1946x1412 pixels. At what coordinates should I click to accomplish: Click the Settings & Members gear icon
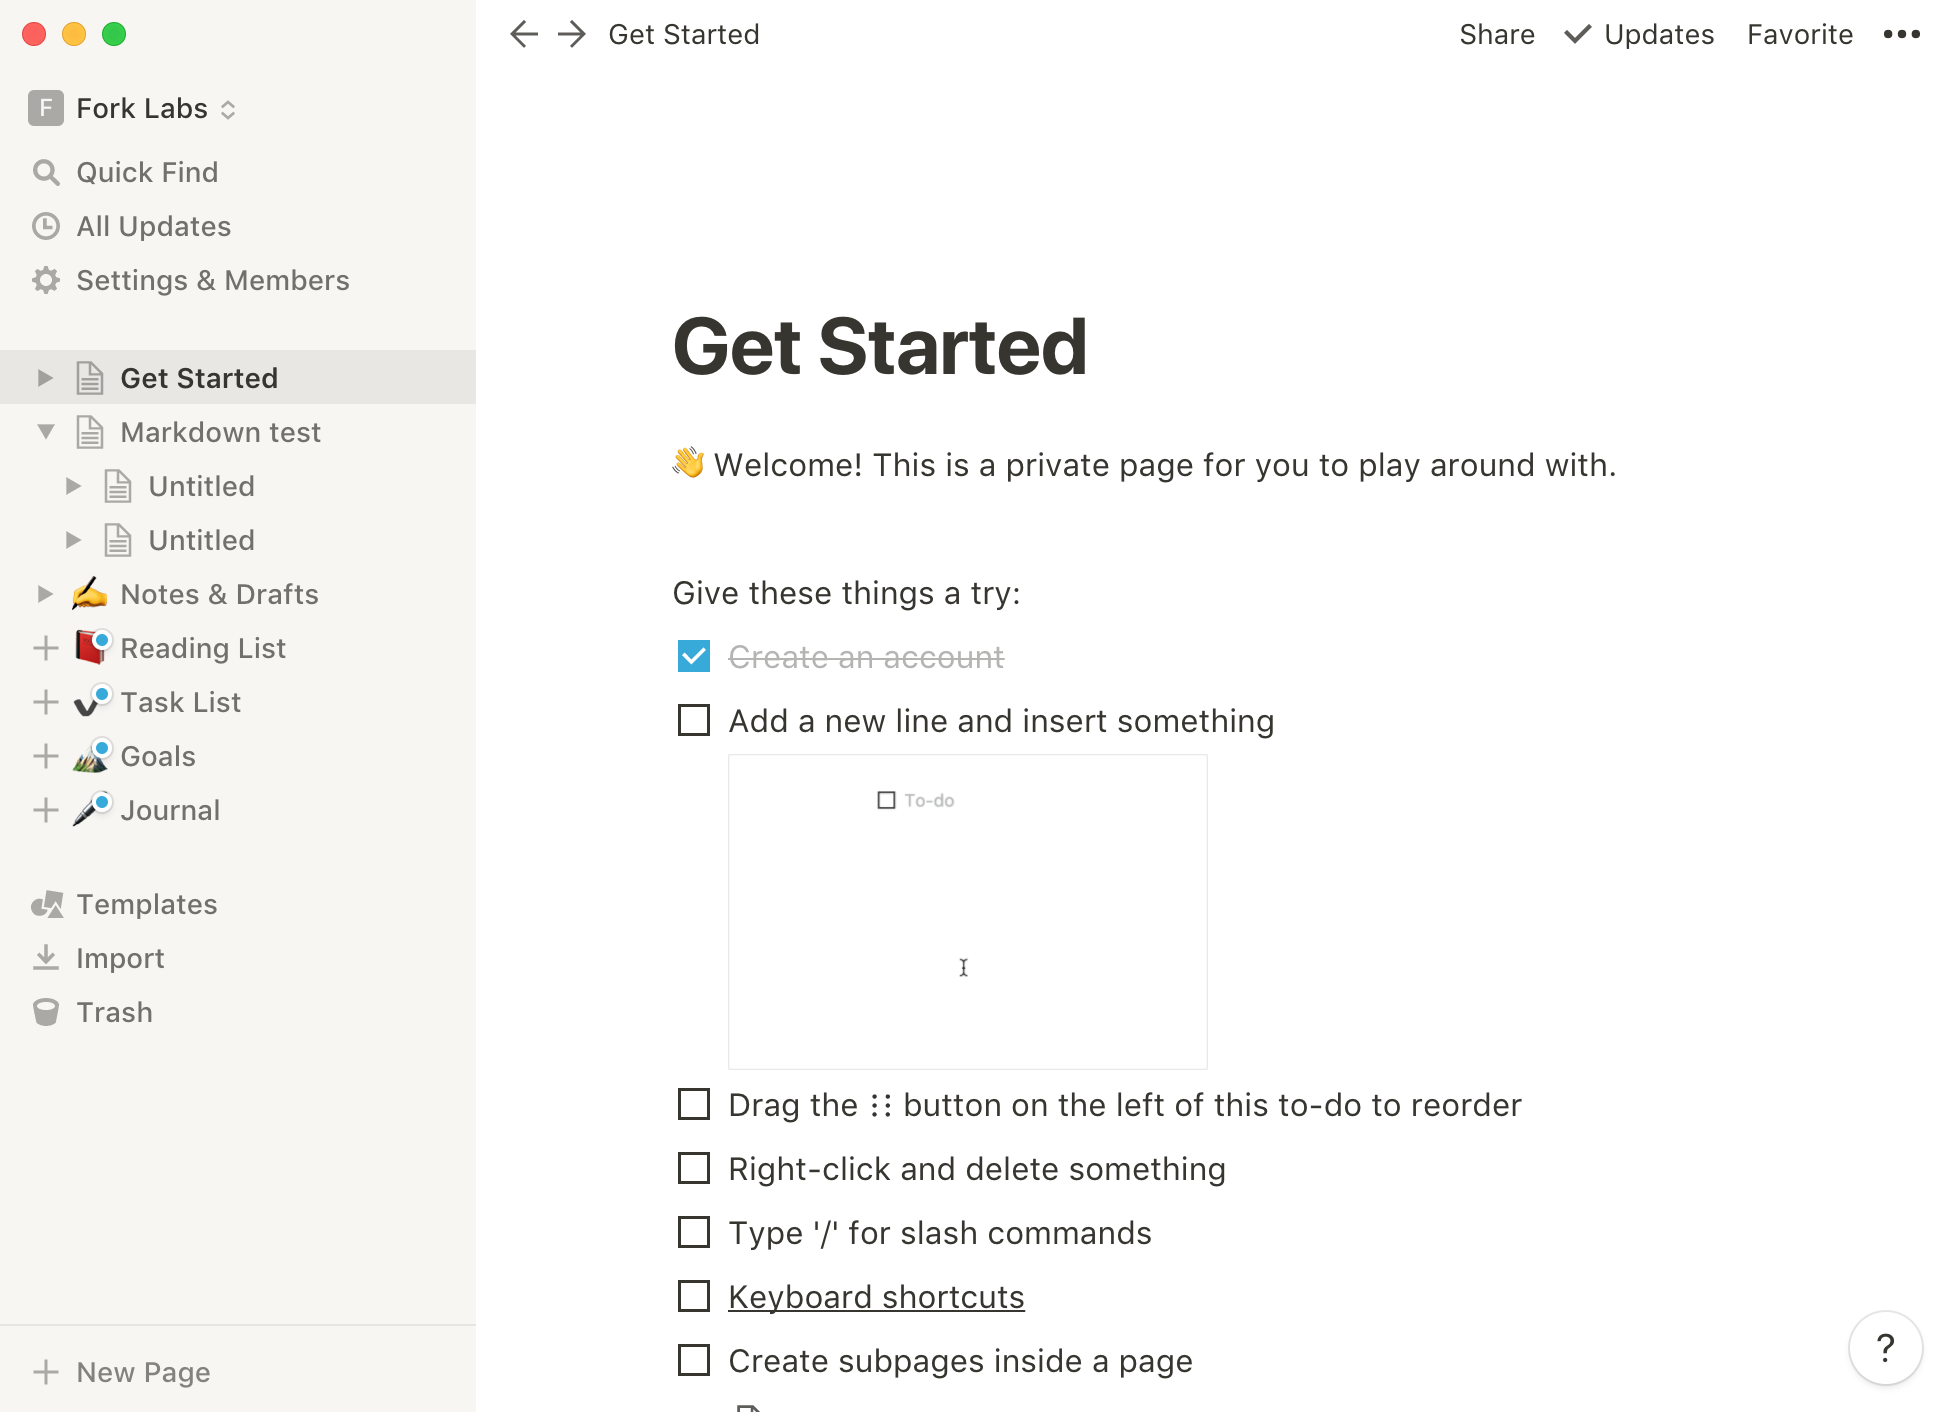(47, 279)
